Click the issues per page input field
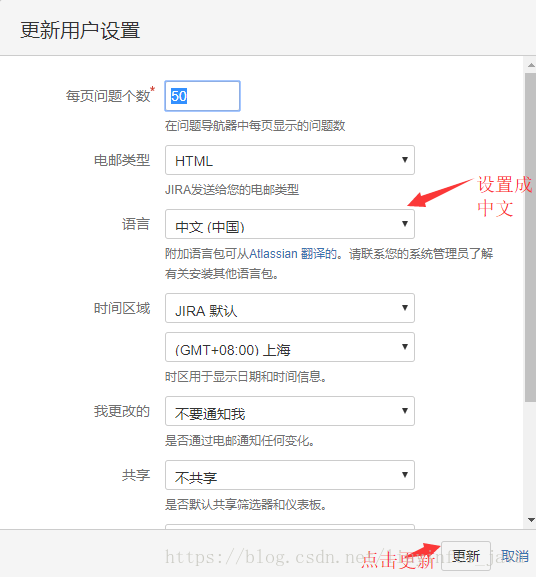Viewport: 536px width, 577px height. pyautogui.click(x=202, y=96)
